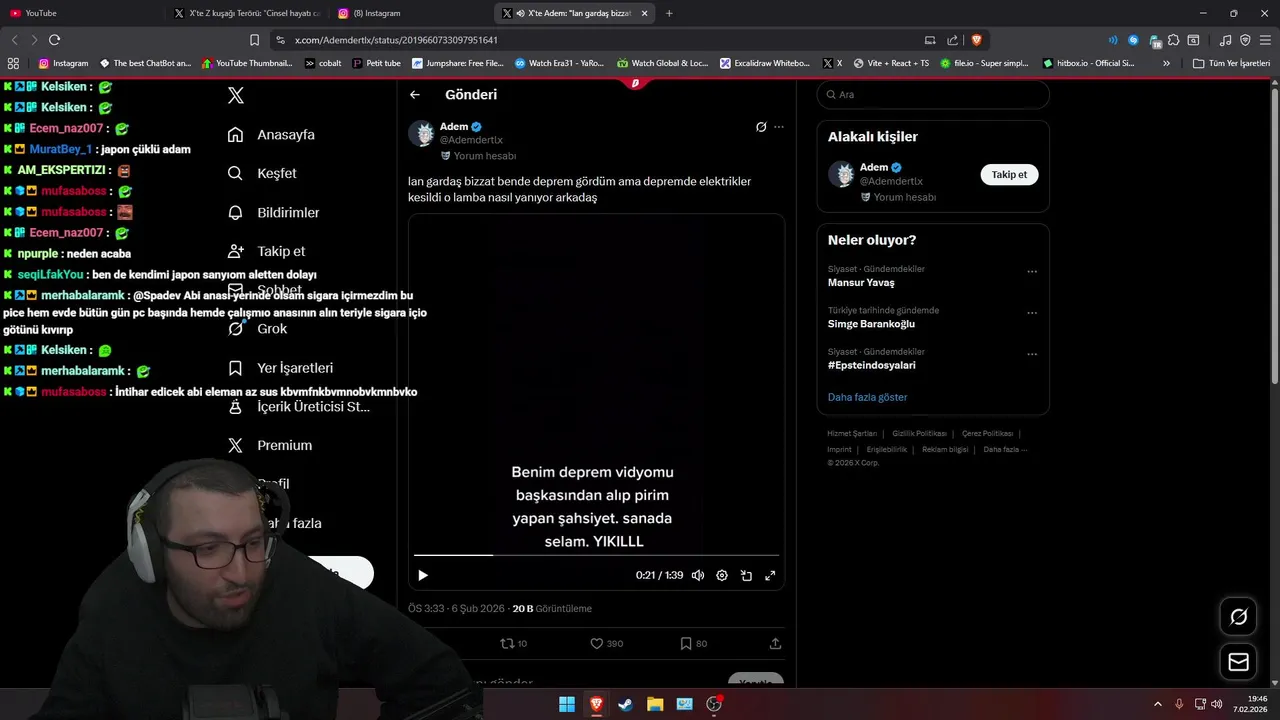The height and width of the screenshot is (720, 1280).
Task: Open the X logo home icon
Action: coord(235,96)
